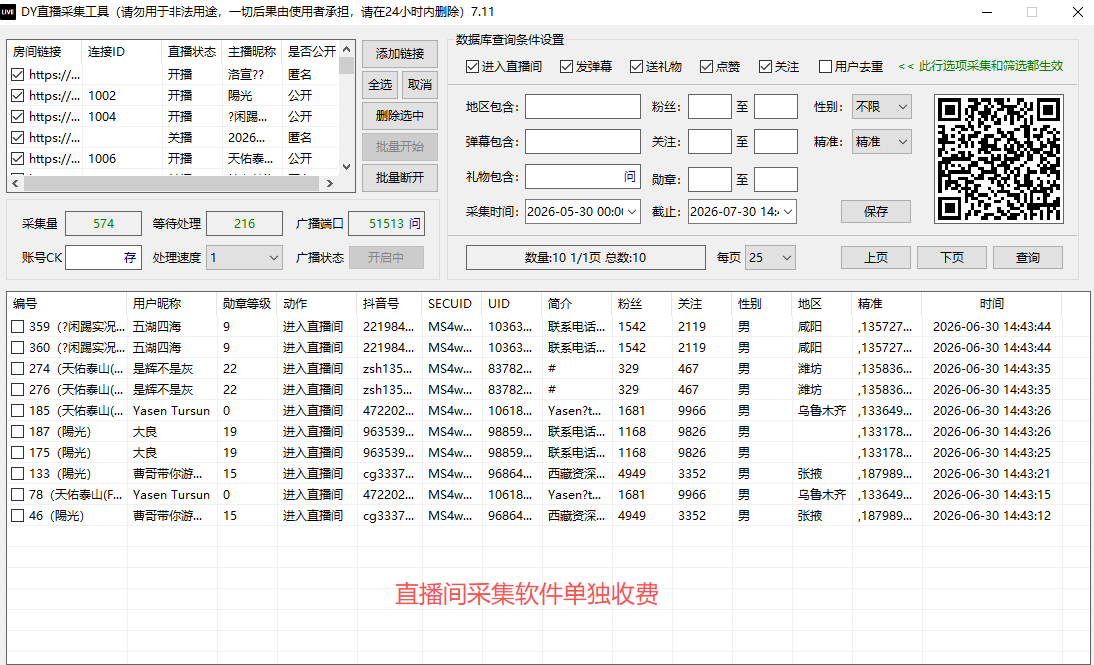The image size is (1094, 665).
Task: Click 删除选中 button
Action: [400, 116]
